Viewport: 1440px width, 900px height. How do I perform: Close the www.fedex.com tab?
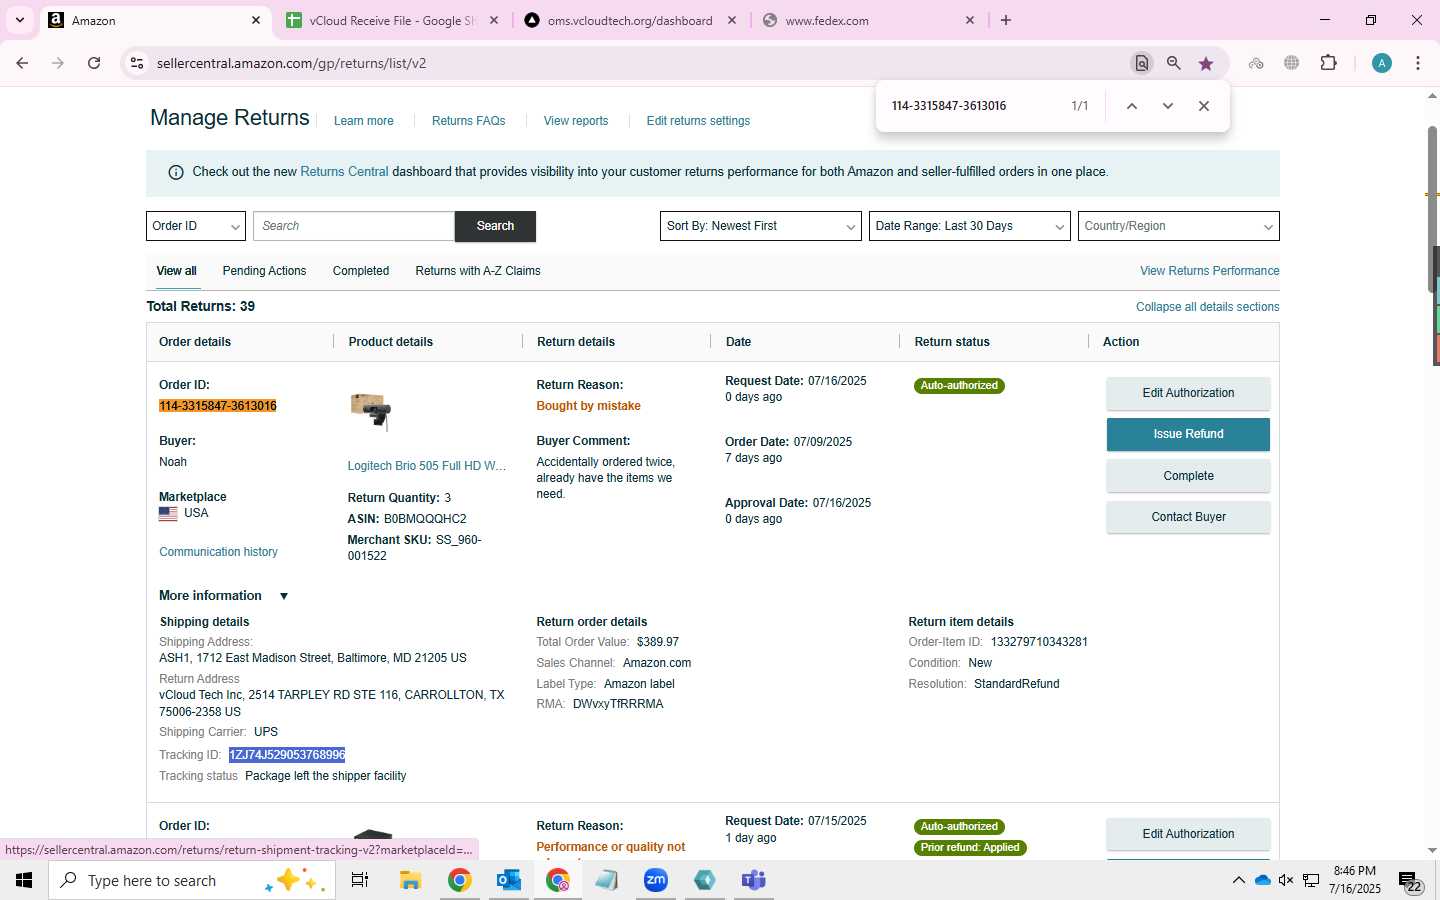(969, 20)
